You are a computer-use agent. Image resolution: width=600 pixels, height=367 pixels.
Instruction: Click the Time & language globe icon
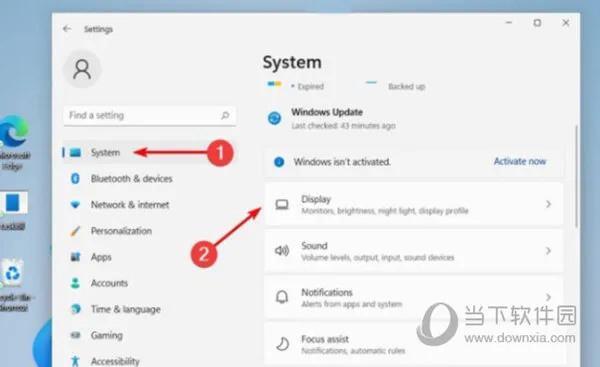tap(75, 309)
